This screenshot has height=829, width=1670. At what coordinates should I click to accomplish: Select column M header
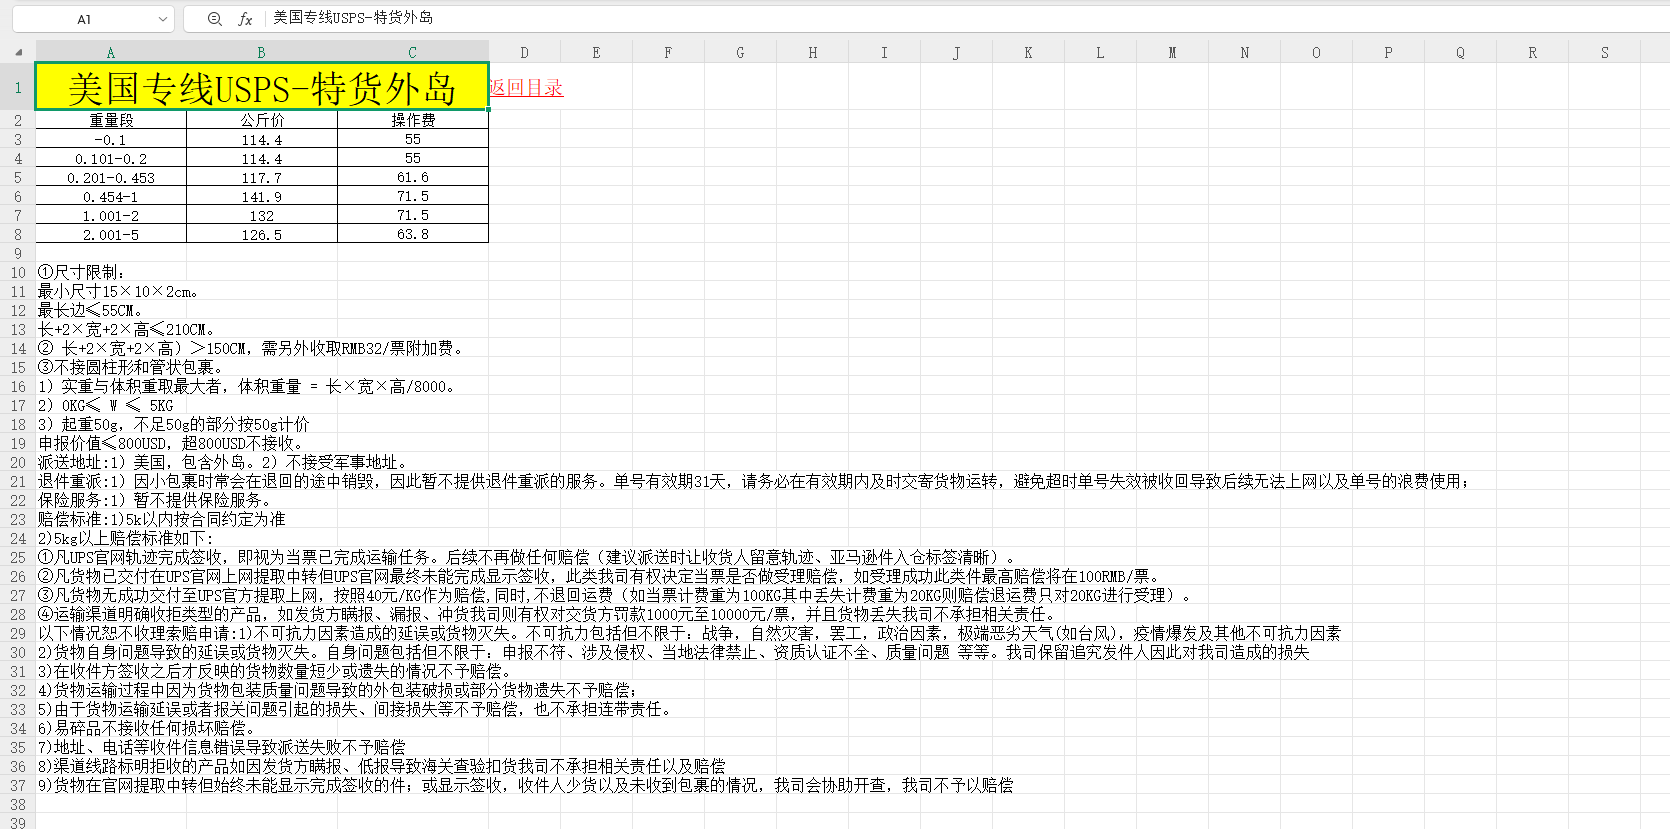point(1172,52)
